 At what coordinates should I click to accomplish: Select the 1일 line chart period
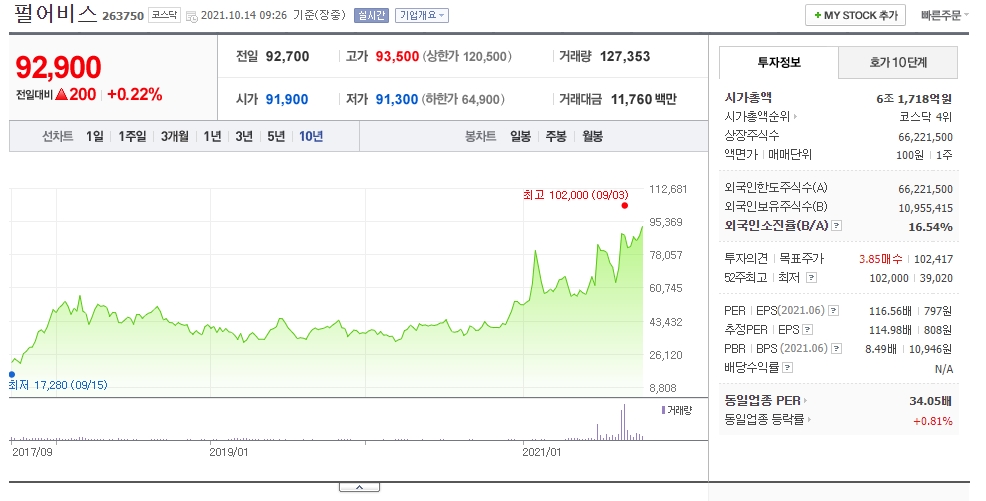[95, 136]
